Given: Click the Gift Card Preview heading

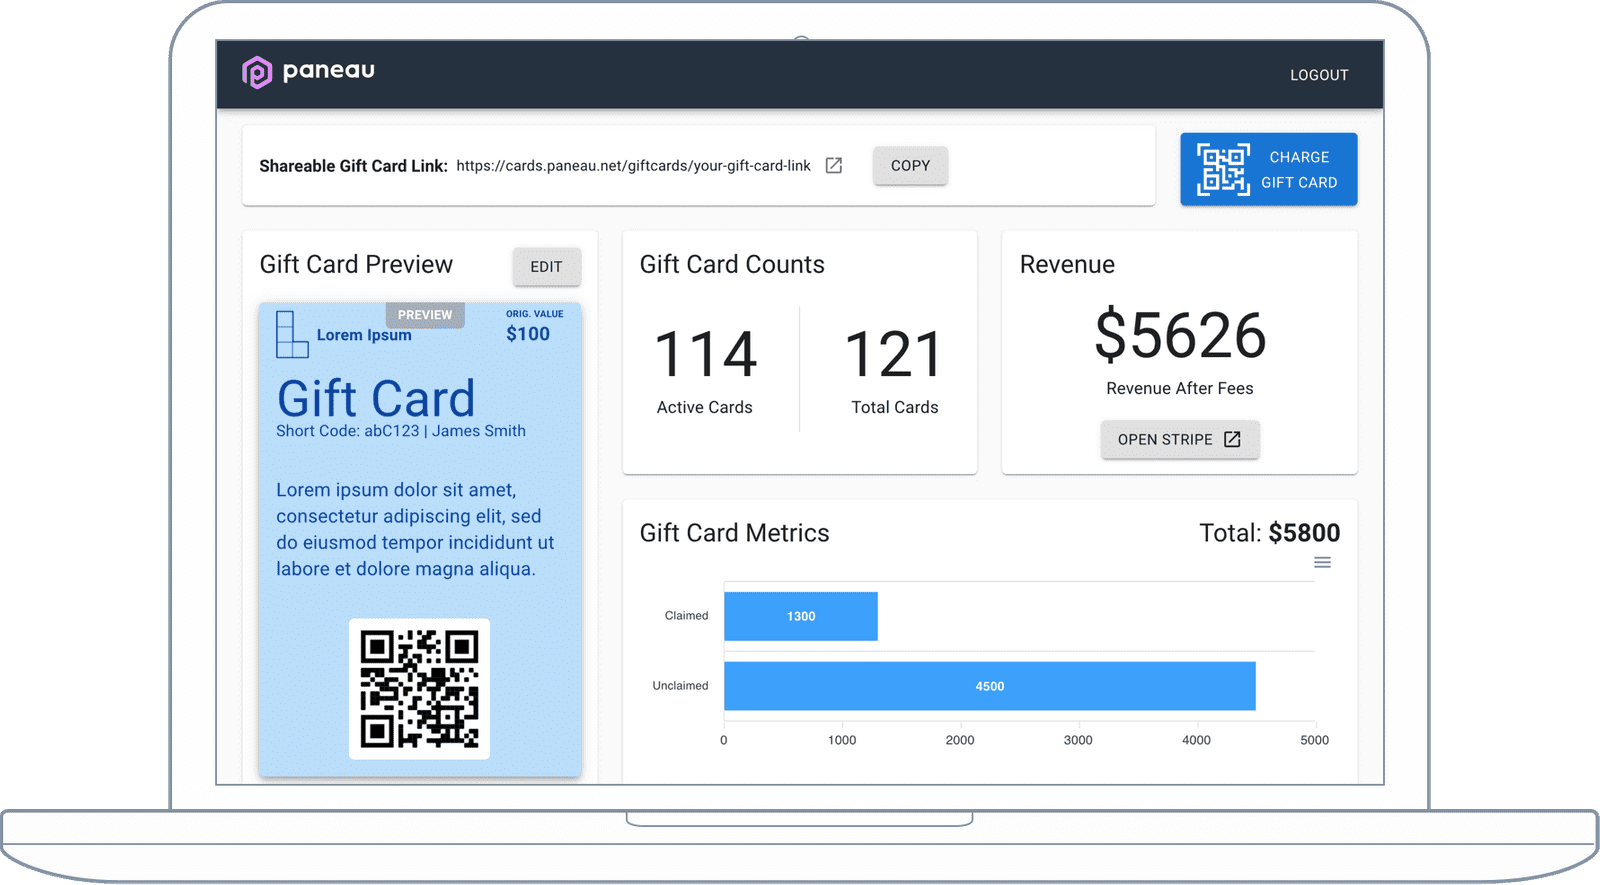Looking at the screenshot, I should point(356,264).
